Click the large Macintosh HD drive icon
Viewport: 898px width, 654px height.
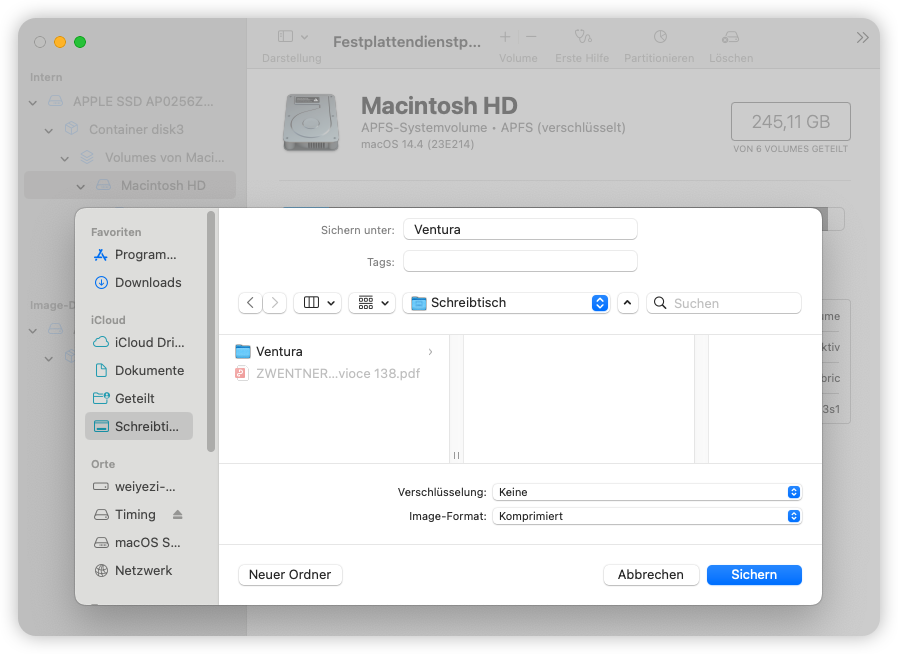pyautogui.click(x=310, y=123)
